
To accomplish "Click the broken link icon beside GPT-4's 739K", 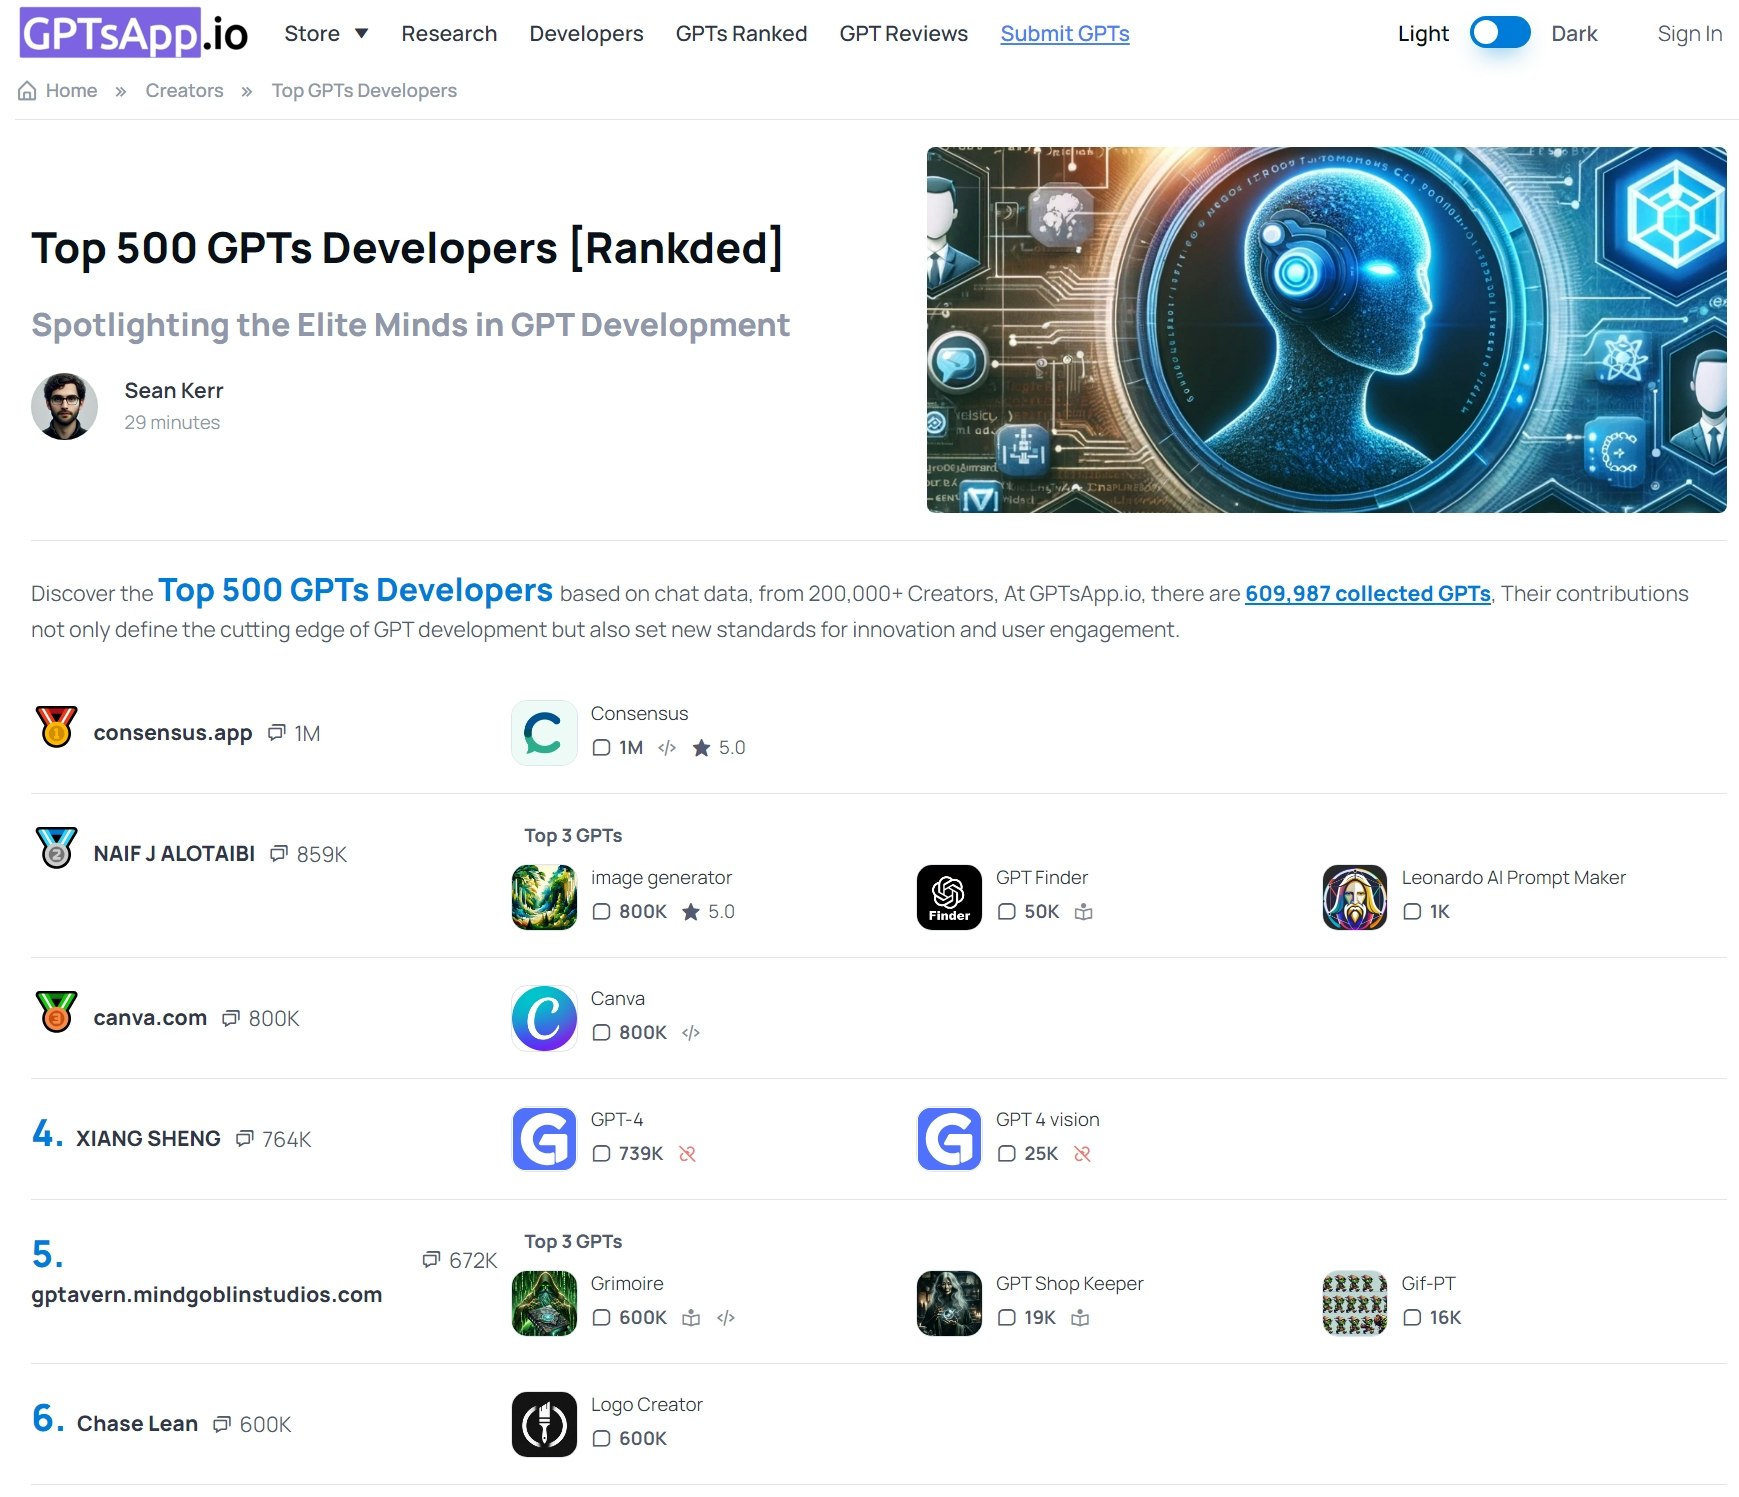I will (x=686, y=1154).
